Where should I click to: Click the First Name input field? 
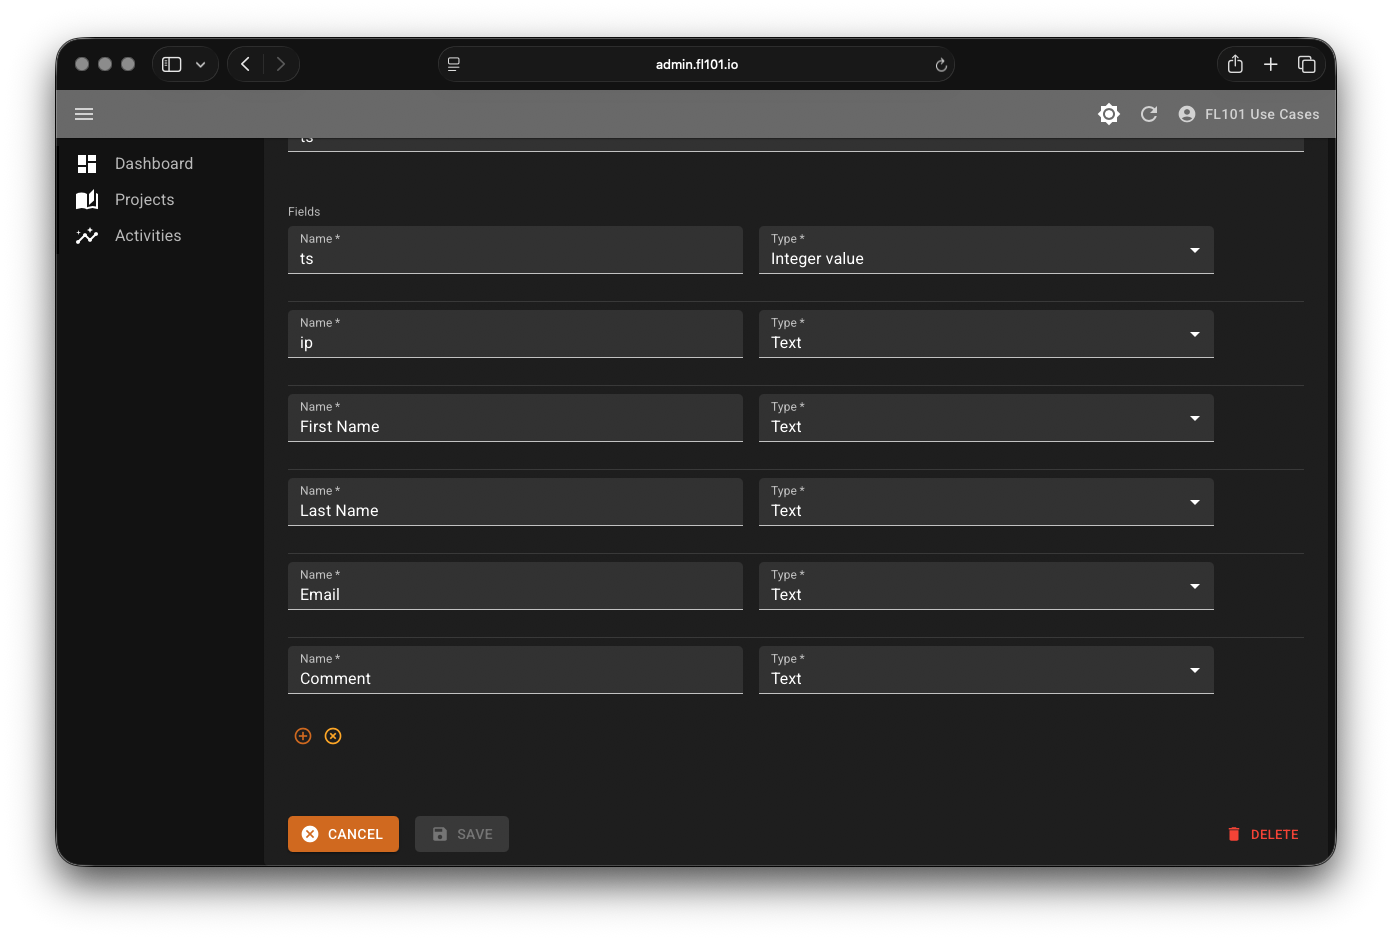point(515,427)
